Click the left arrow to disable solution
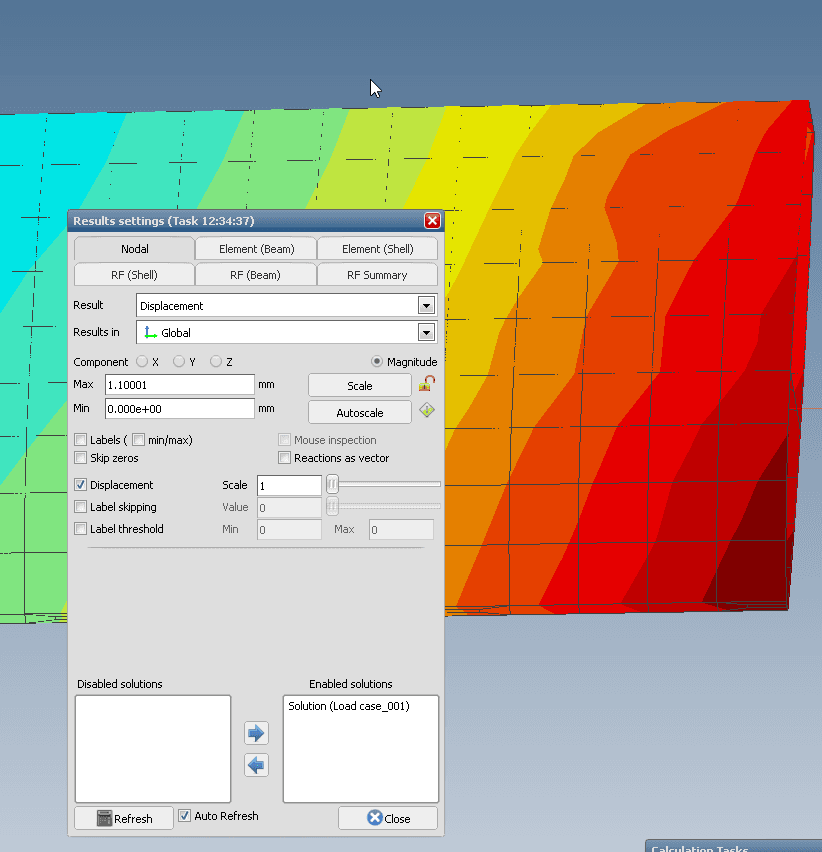 [256, 765]
